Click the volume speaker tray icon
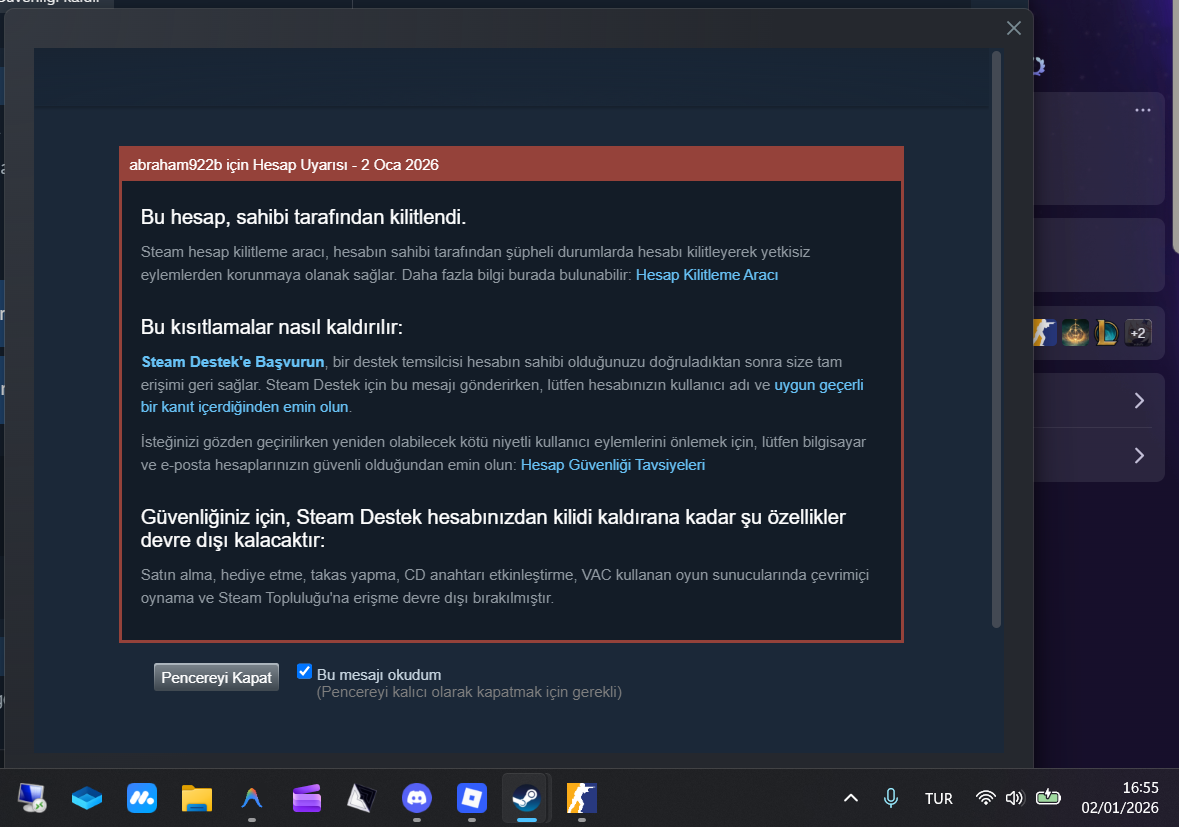The height and width of the screenshot is (827, 1179). click(1014, 798)
